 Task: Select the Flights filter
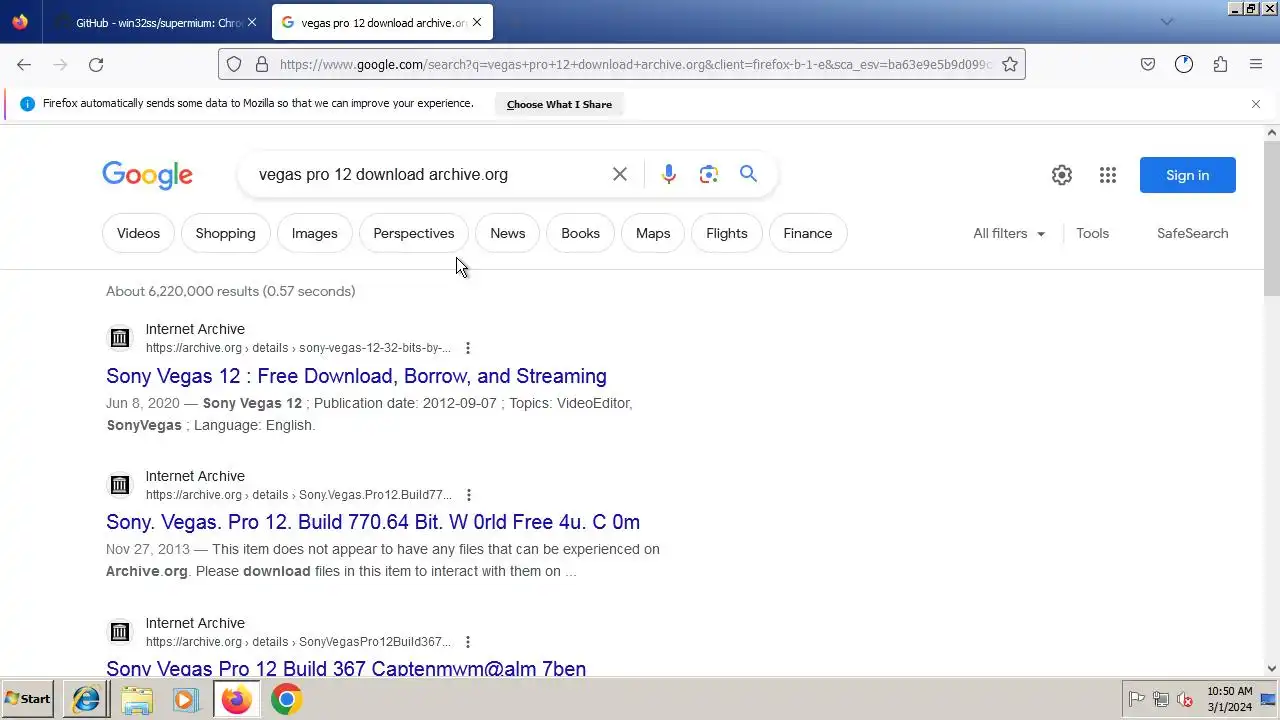tap(726, 233)
